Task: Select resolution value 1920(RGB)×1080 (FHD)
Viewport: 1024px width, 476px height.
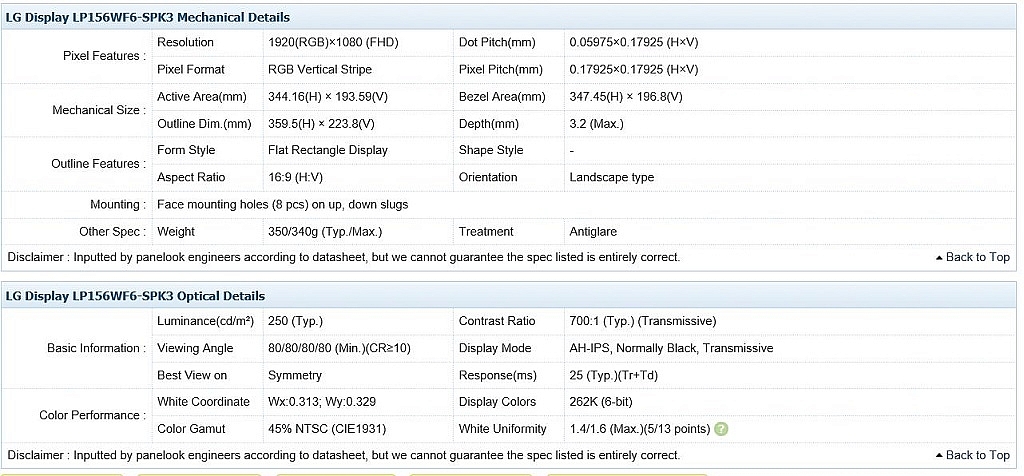Action: [333, 42]
